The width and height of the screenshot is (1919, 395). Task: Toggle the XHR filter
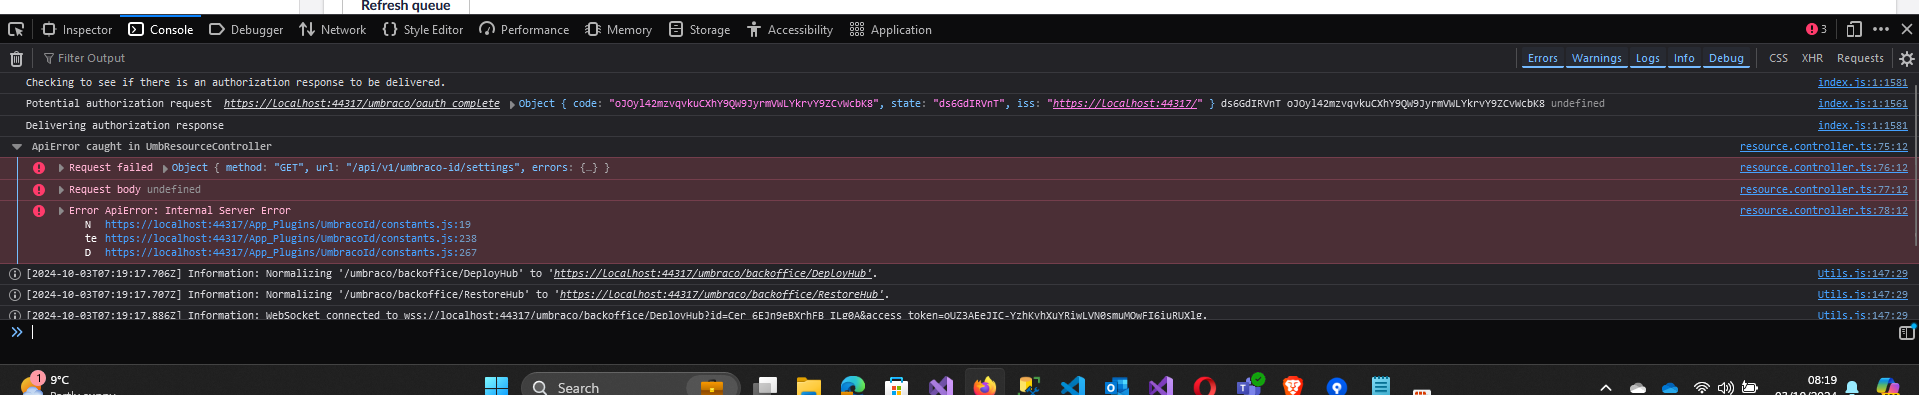click(x=1812, y=58)
